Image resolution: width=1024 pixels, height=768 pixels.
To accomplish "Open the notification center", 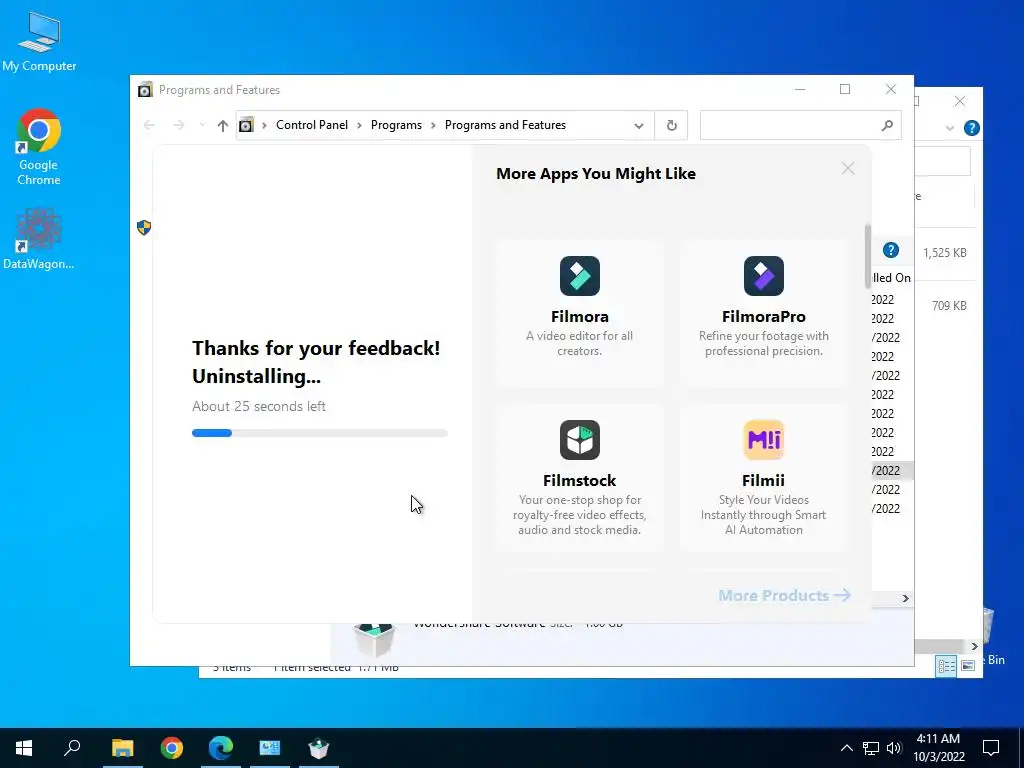I will tap(991, 748).
